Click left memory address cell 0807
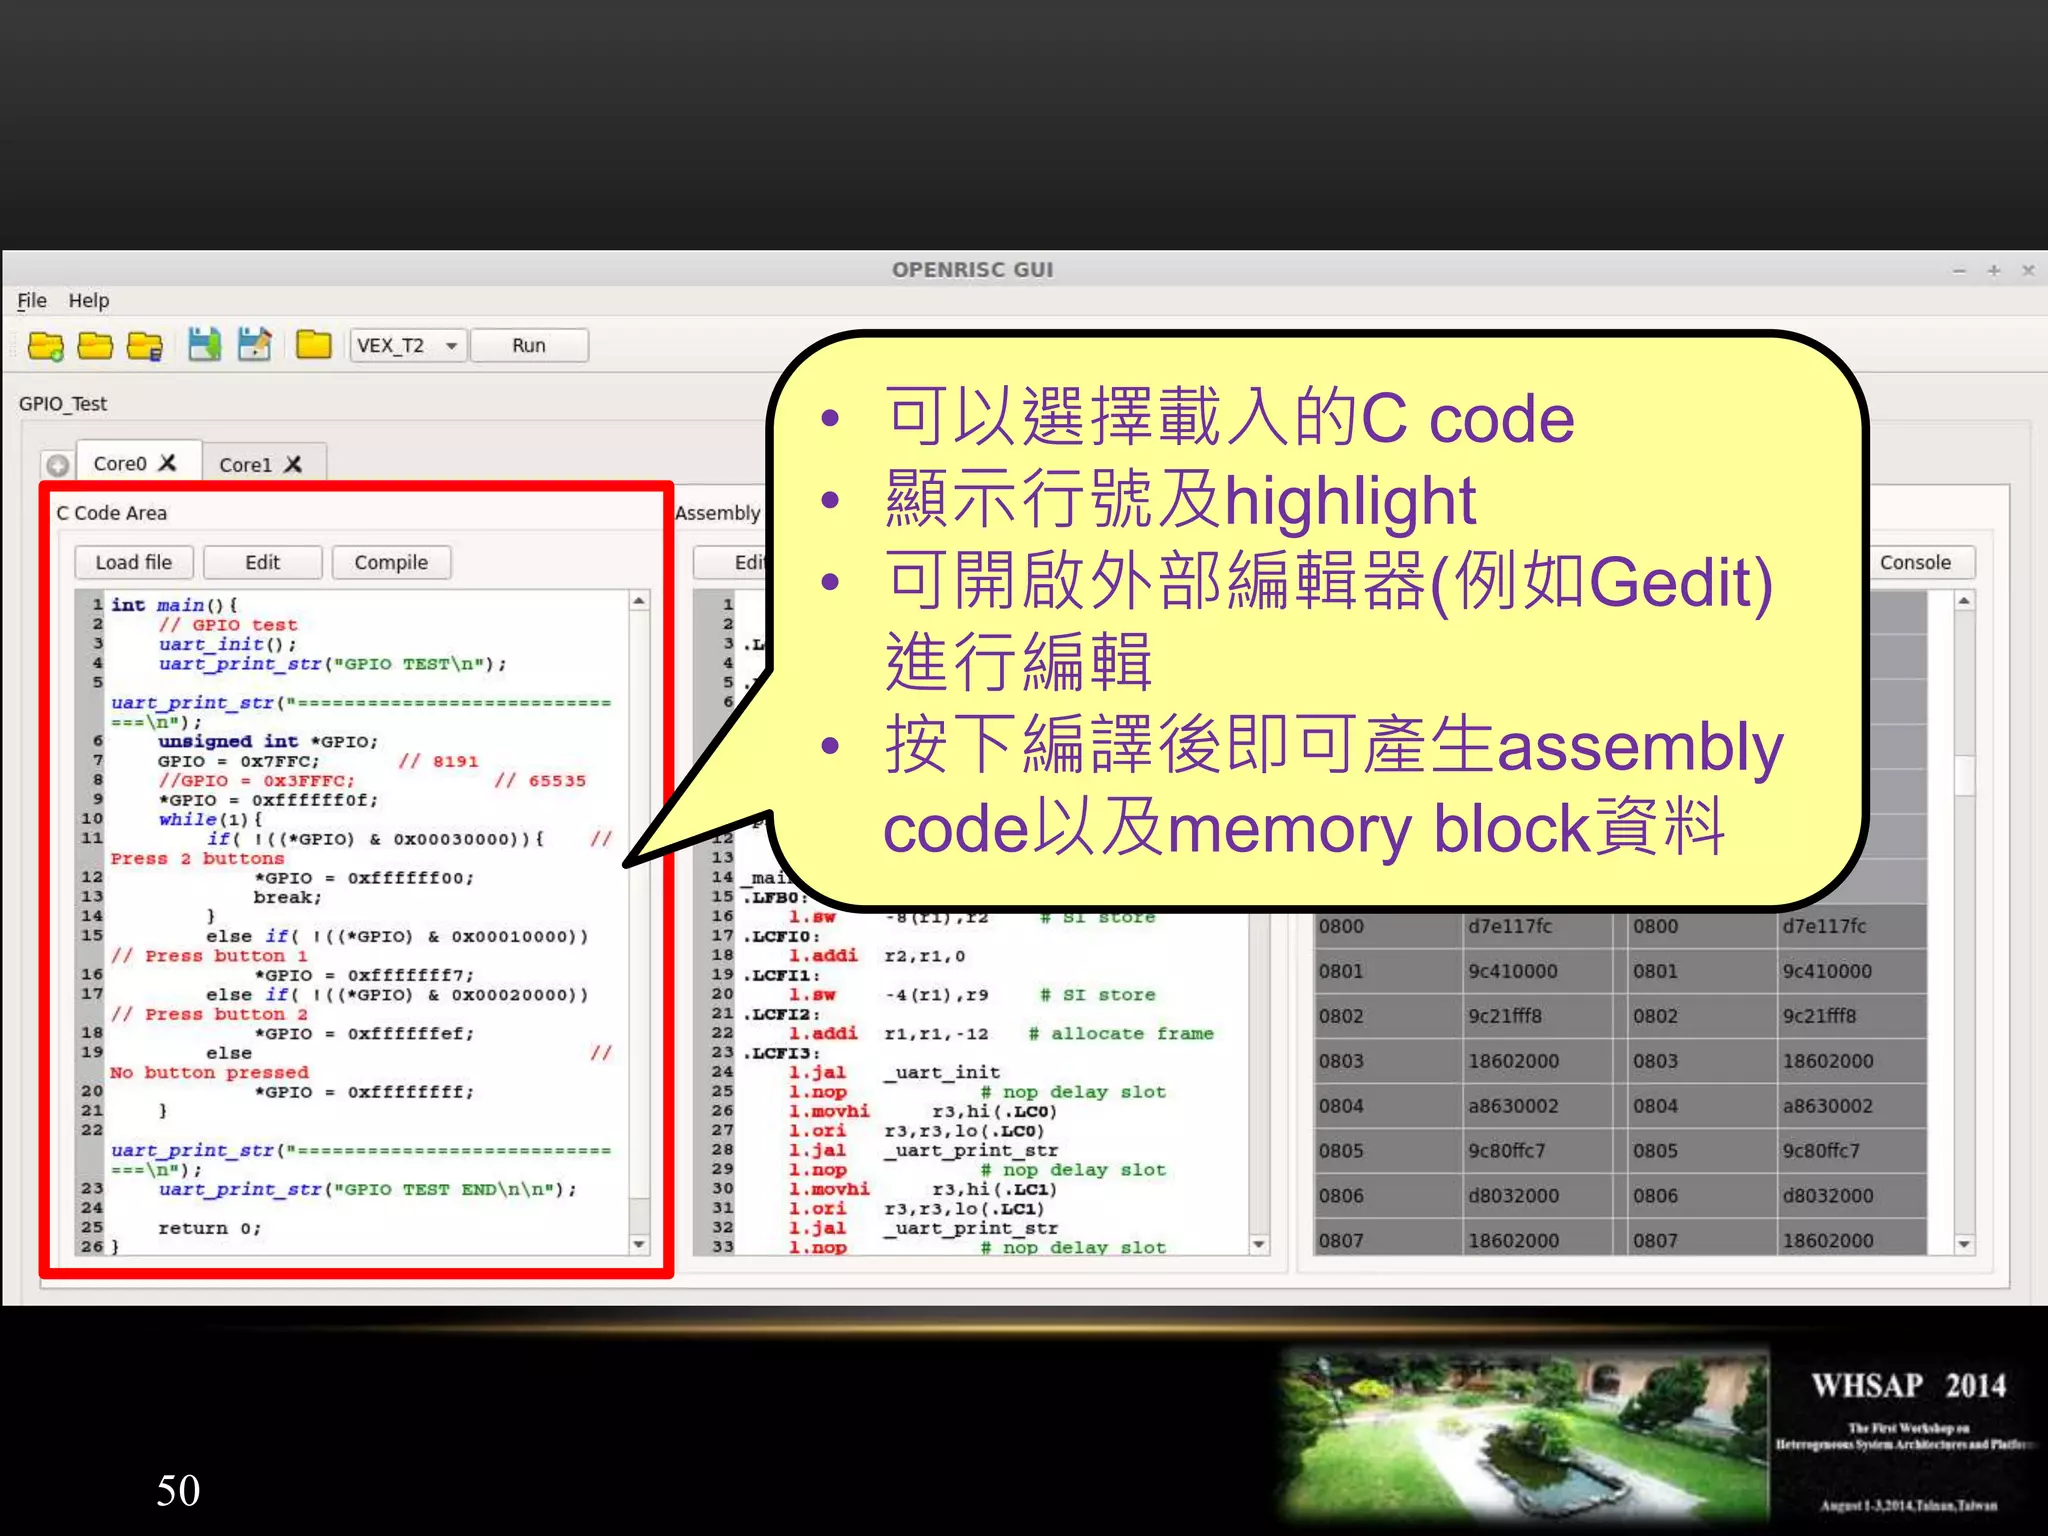 (x=1387, y=1240)
